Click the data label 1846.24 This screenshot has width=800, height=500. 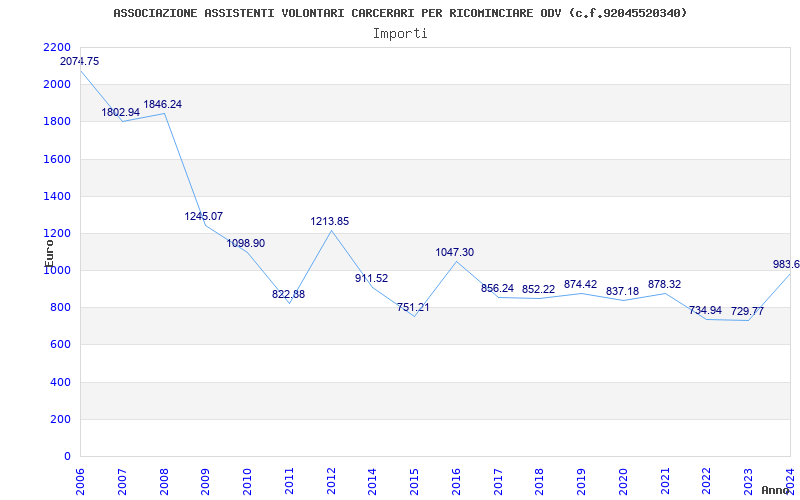pos(162,105)
